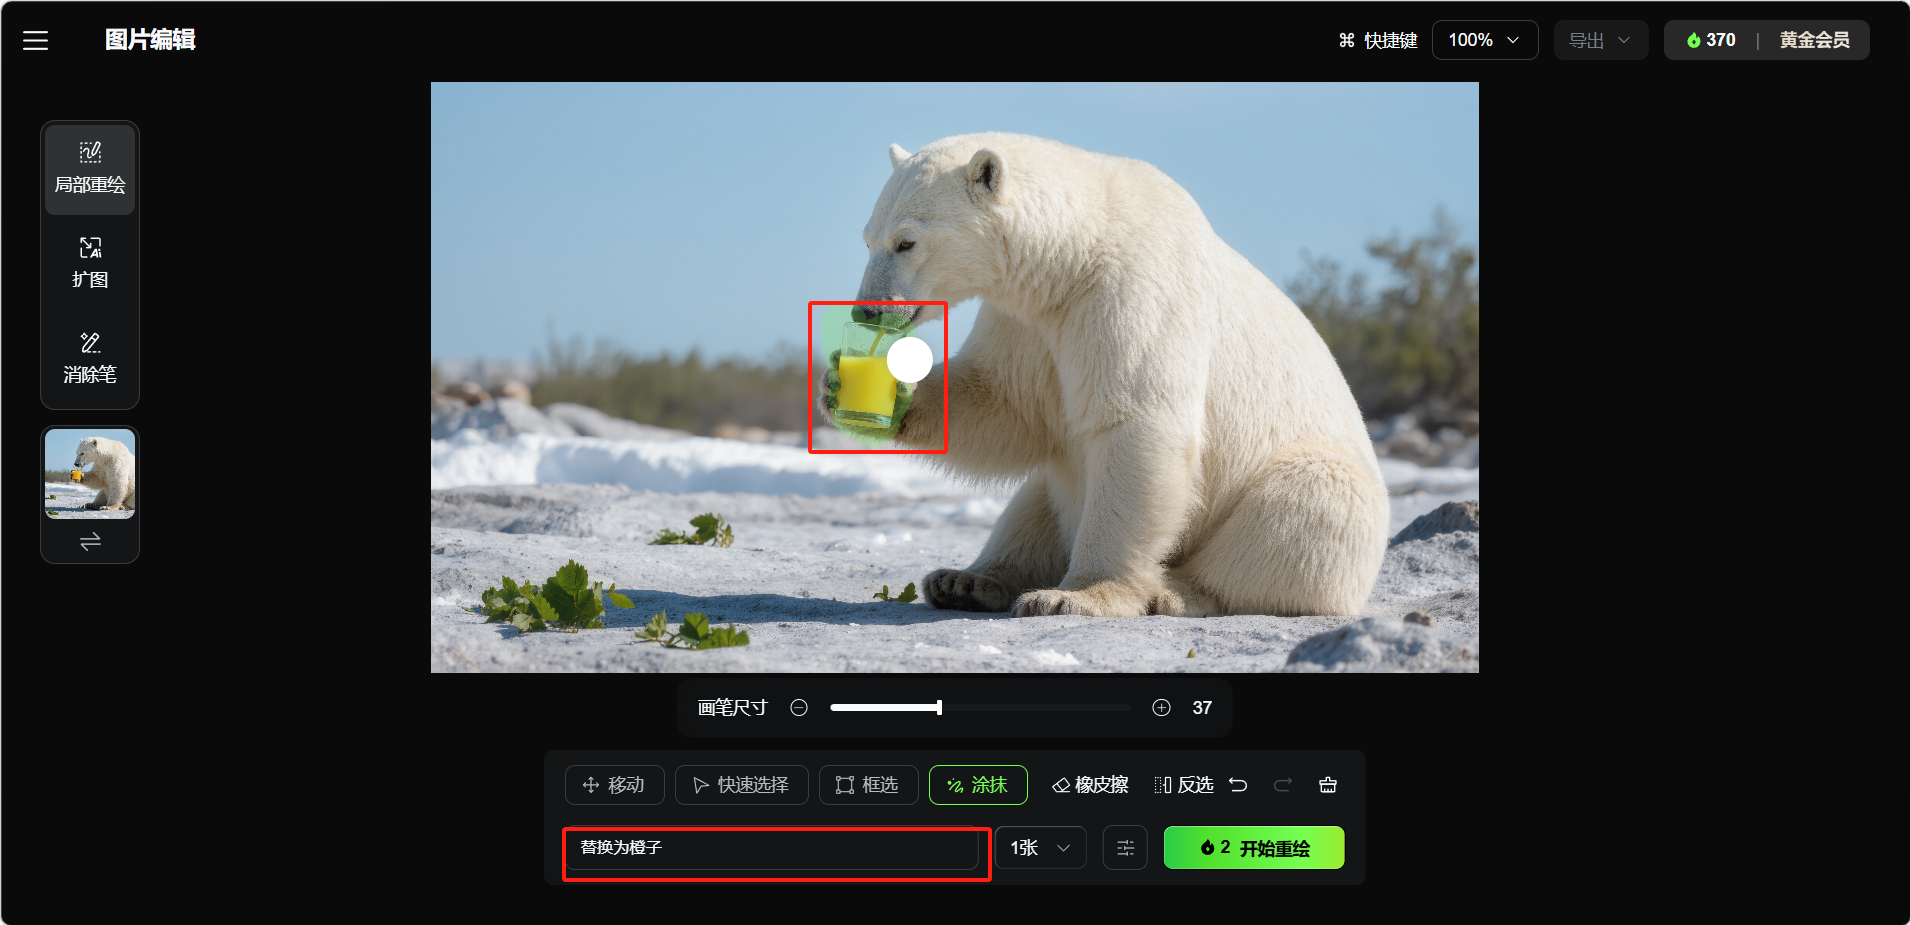Screen dimensions: 1910x925
Task: Open the 1张 image count dropdown
Action: click(x=1040, y=848)
